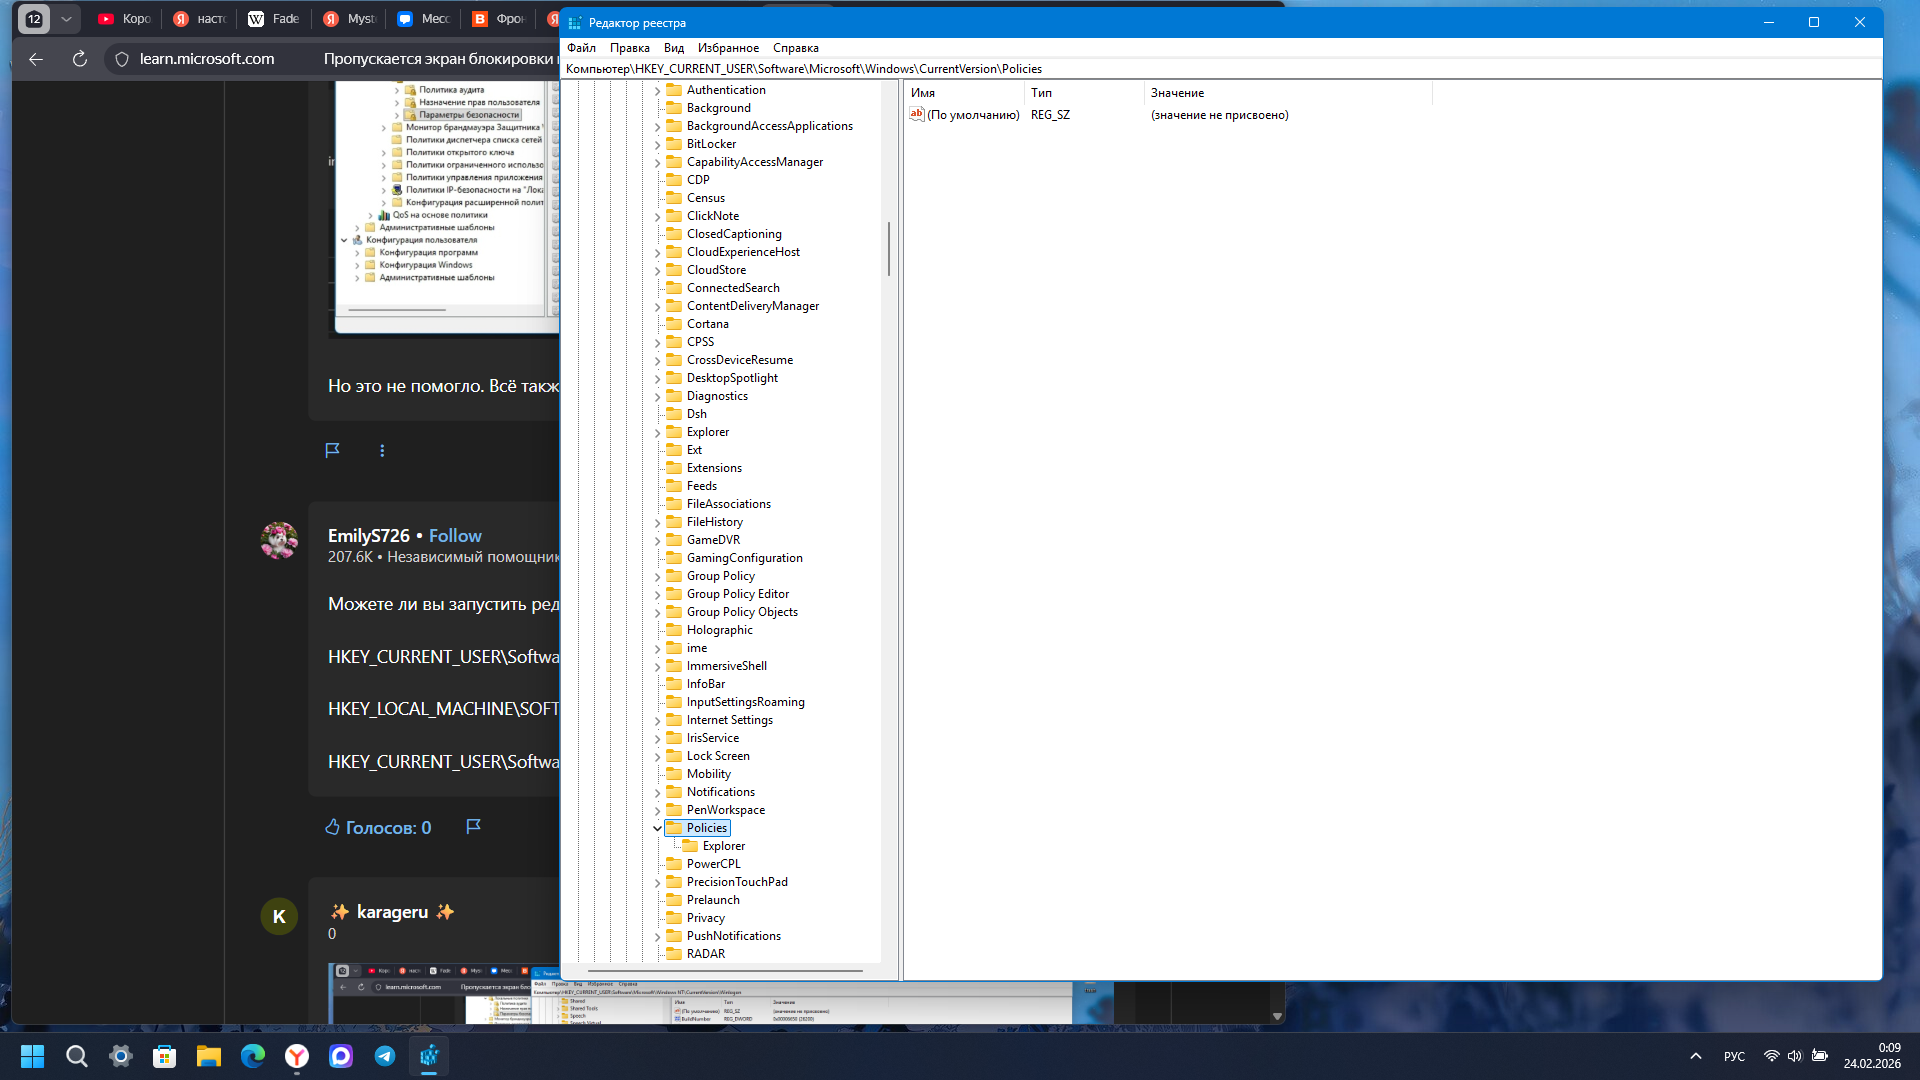Open the Правка menu
1920x1080 pixels.
[x=630, y=48]
